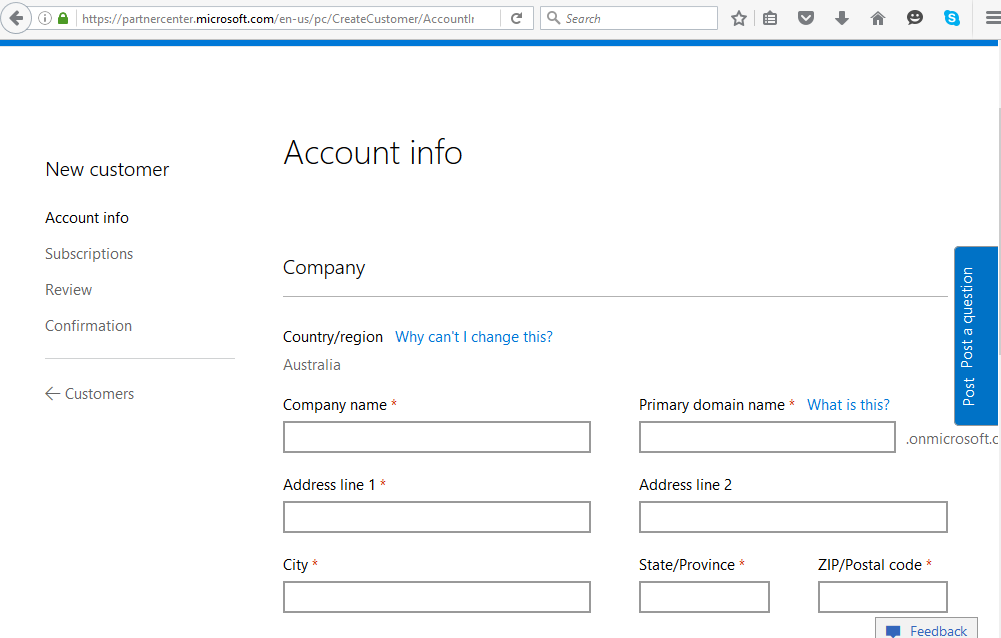Select the ZIP/Postal code field
1001x638 pixels.
pyautogui.click(x=882, y=596)
